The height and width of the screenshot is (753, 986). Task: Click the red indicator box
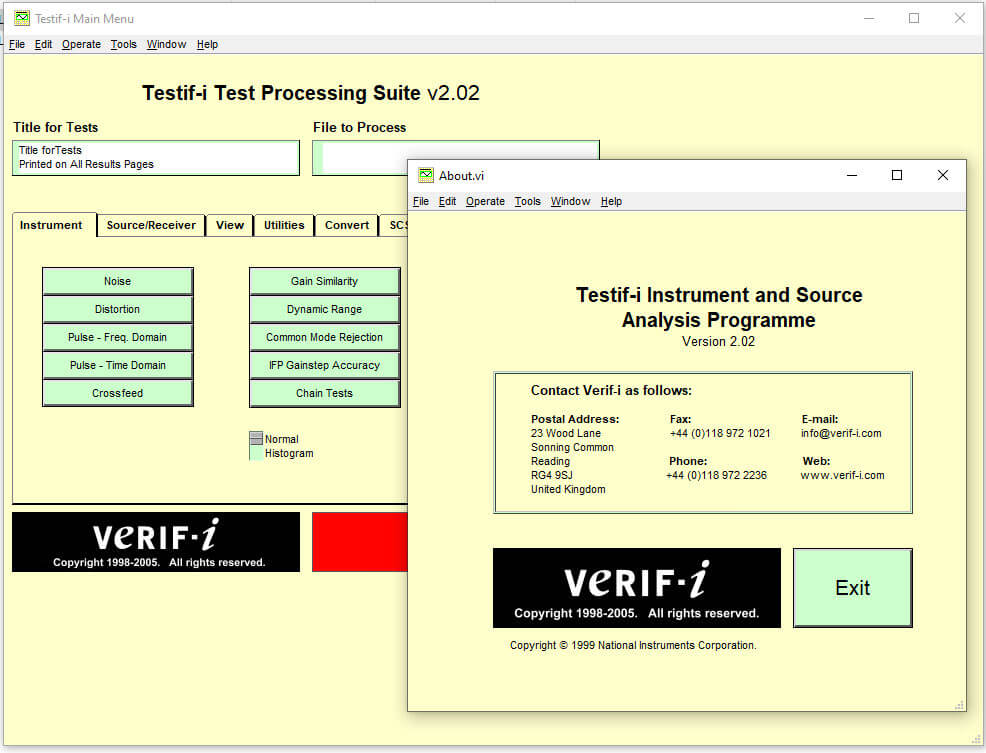tap(360, 542)
